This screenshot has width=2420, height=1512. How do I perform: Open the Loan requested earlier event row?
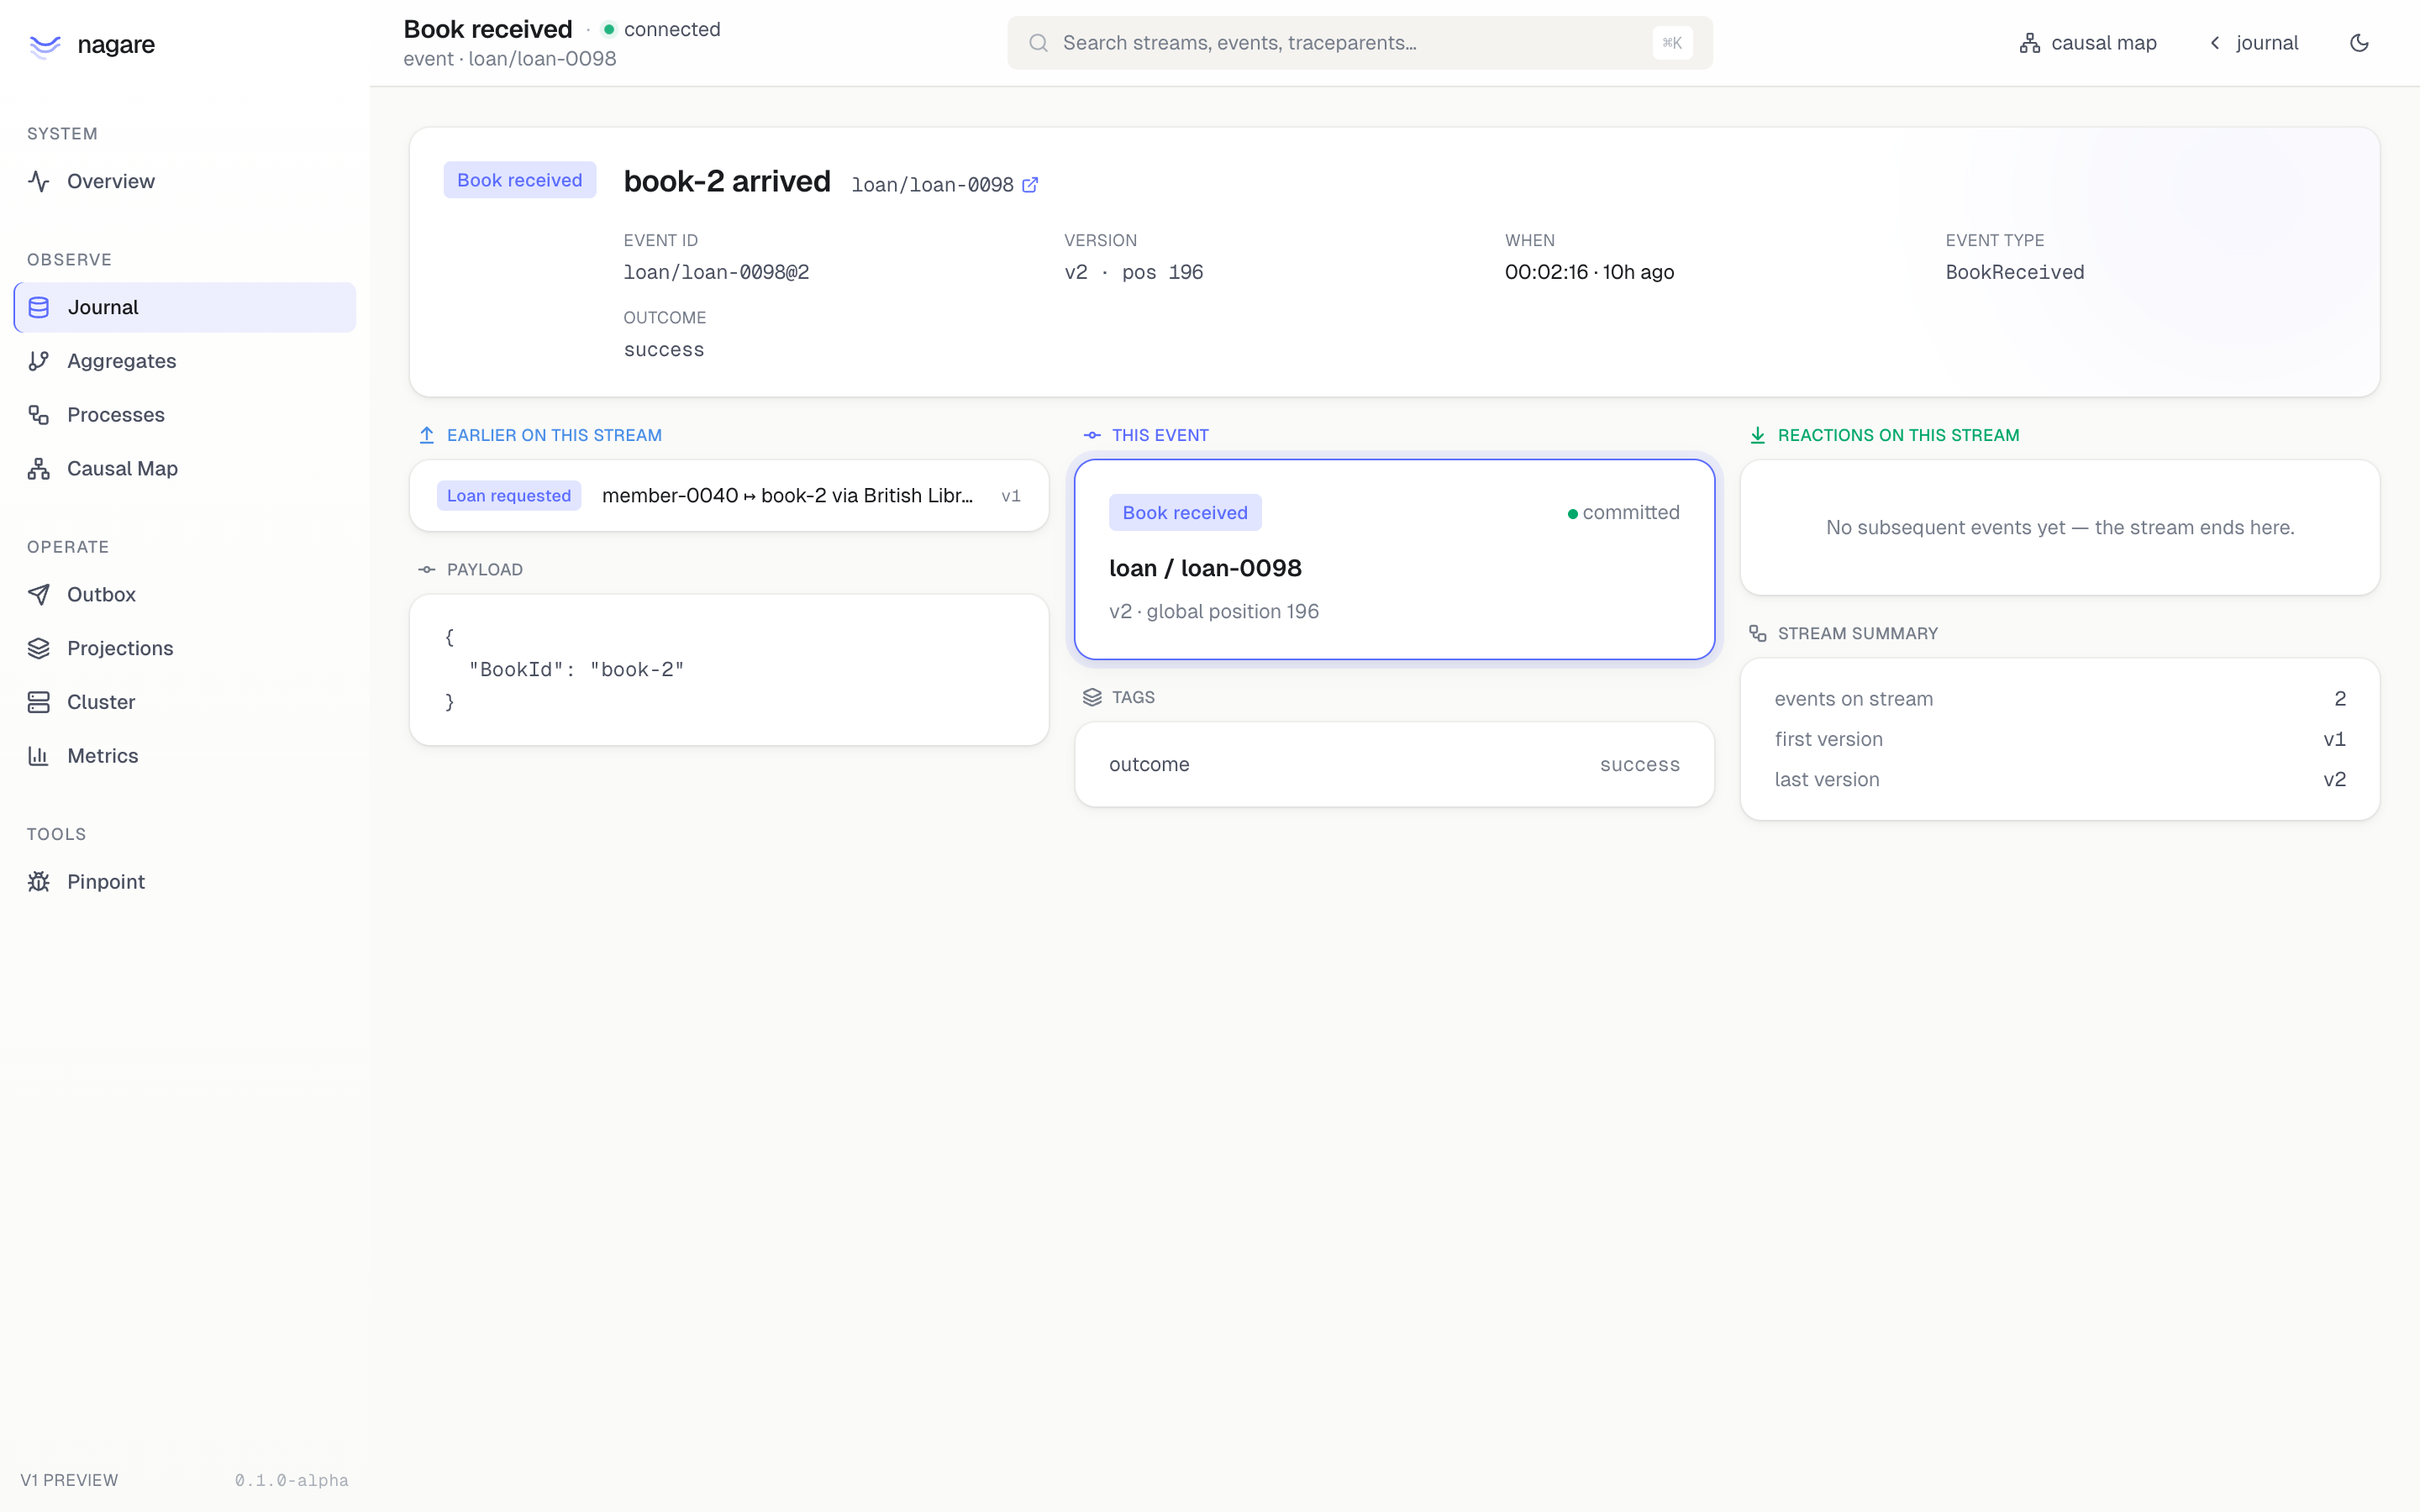click(729, 496)
